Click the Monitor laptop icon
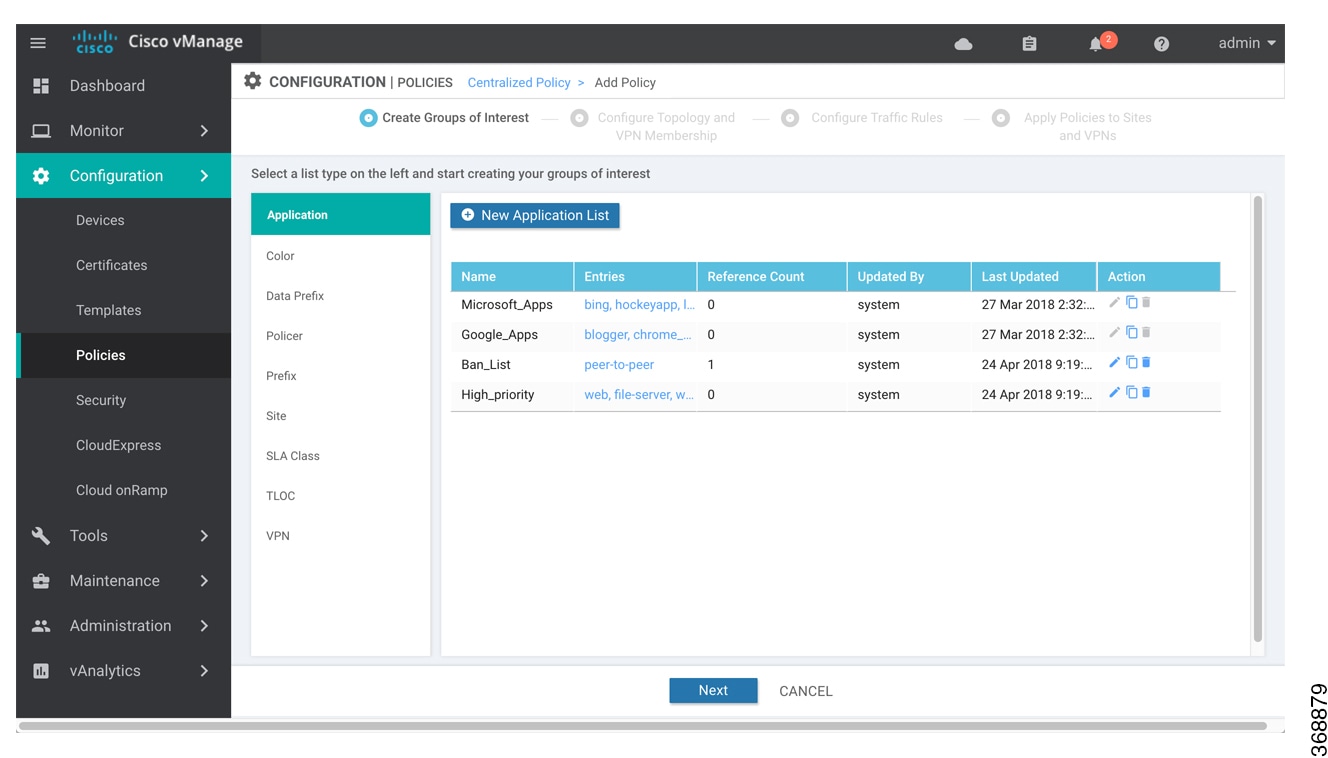Screen dimensions: 1328x758 (41, 131)
